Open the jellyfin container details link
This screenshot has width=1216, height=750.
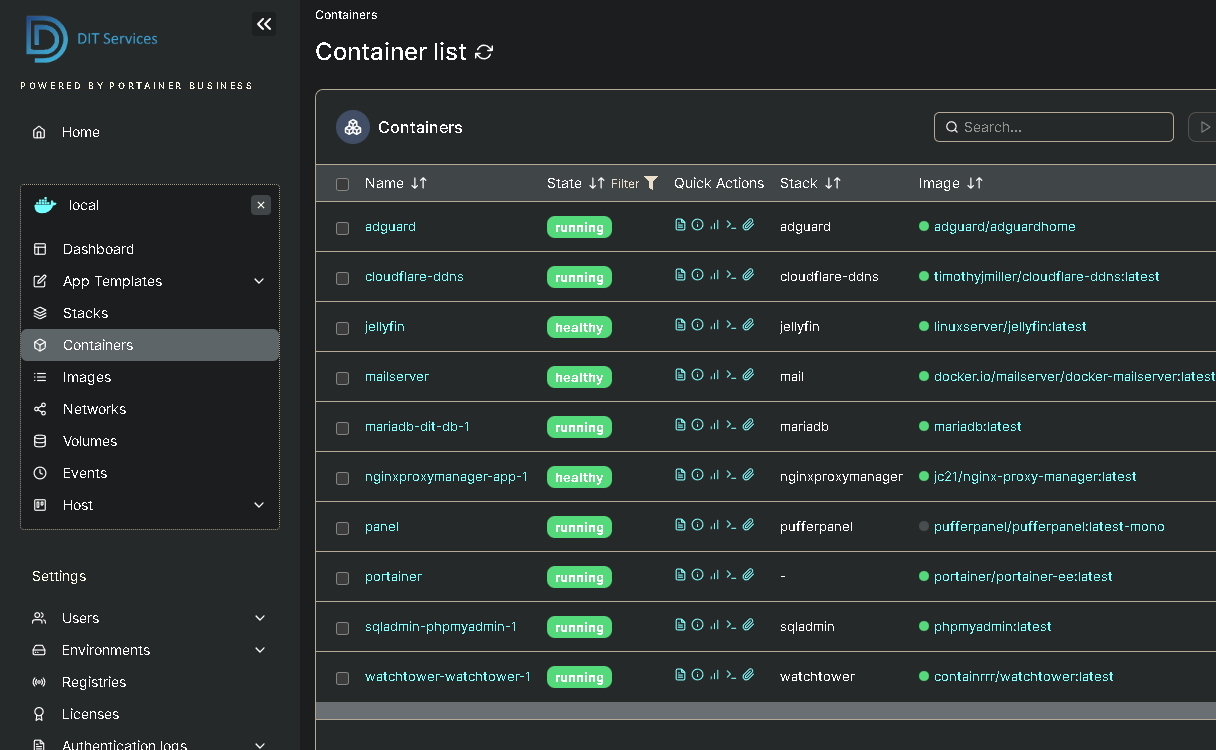coord(385,326)
